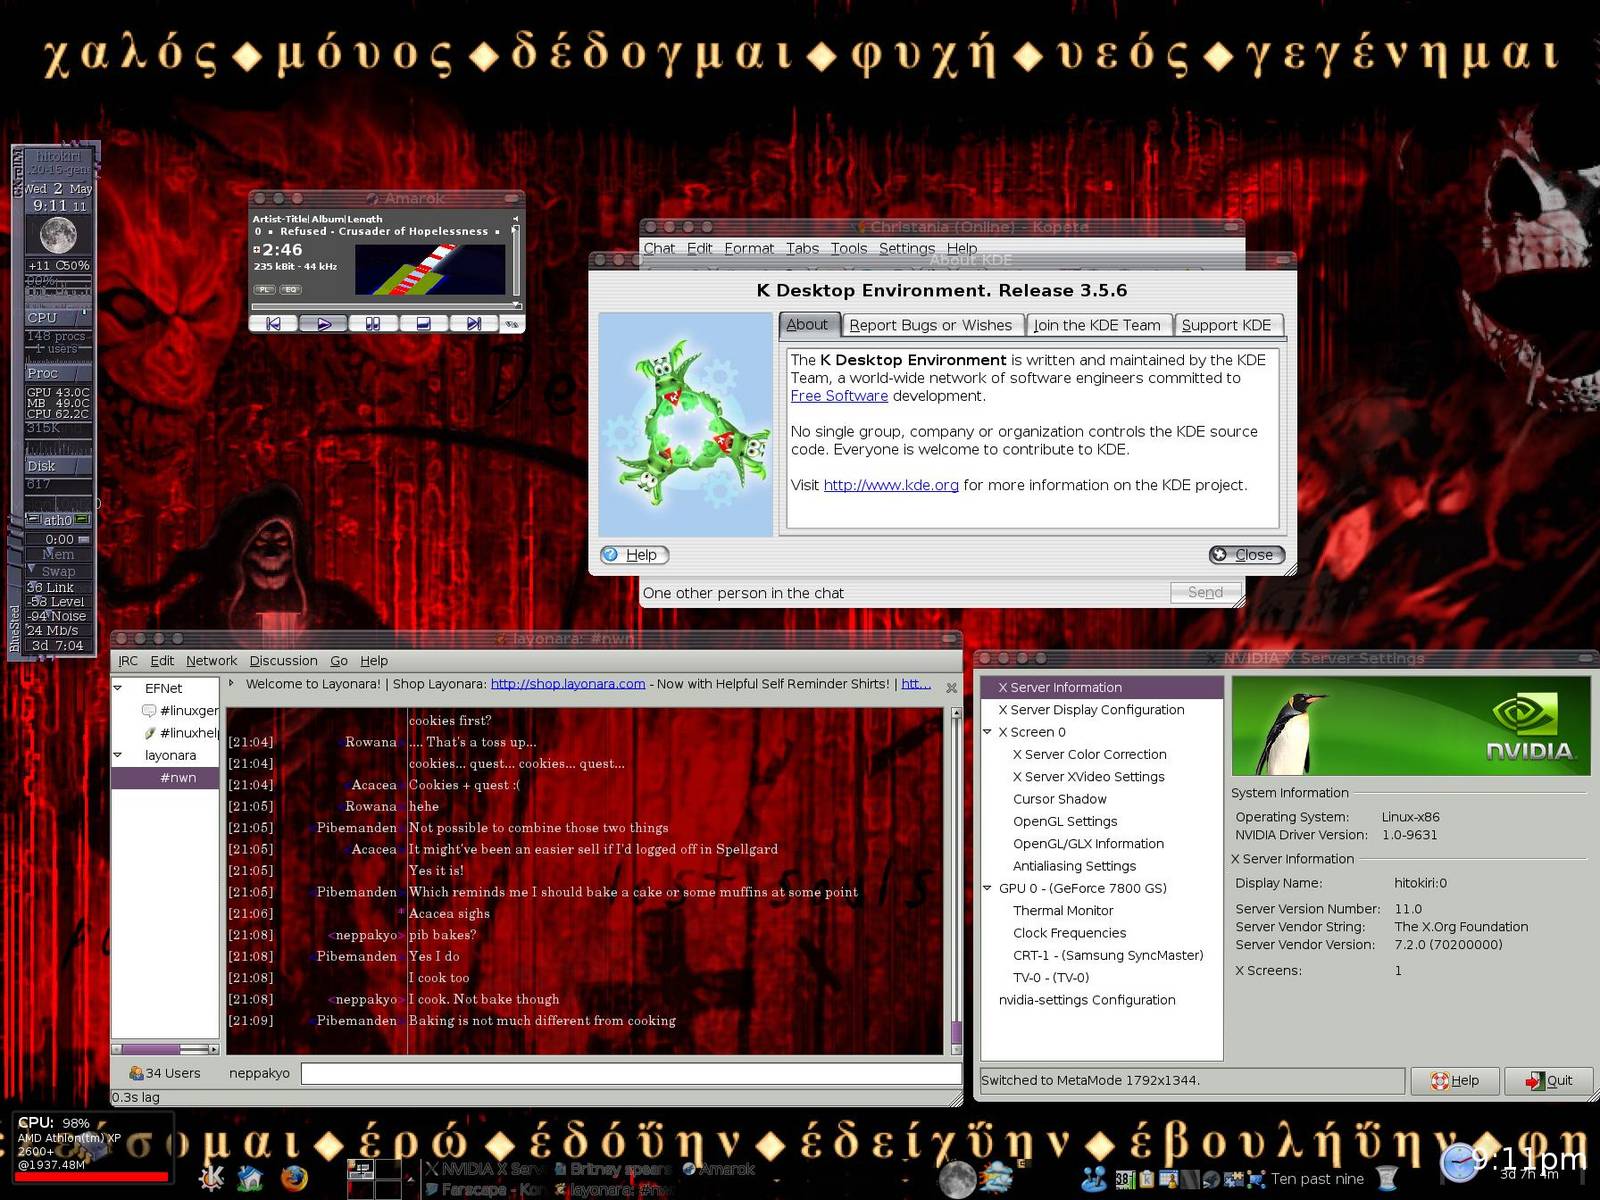
Task: Launch Firefox from the taskbar
Action: tap(294, 1178)
